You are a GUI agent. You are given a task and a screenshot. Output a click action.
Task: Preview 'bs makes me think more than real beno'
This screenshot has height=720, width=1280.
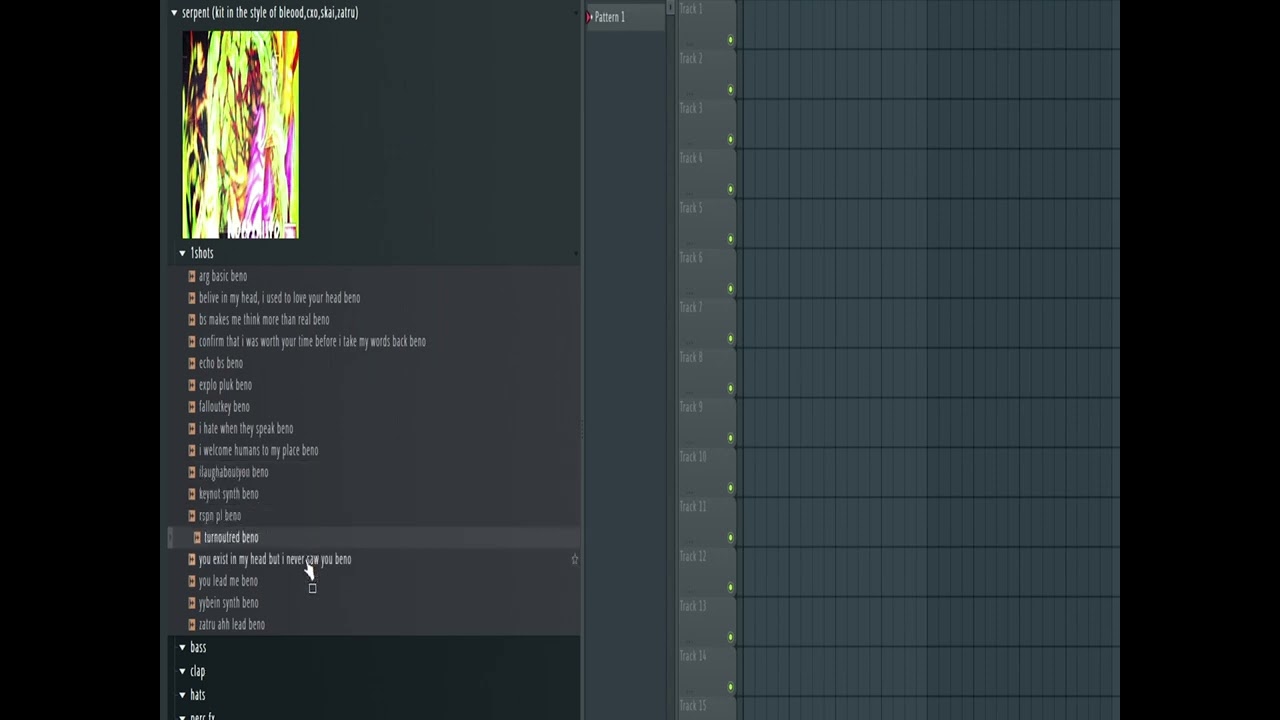coord(264,320)
